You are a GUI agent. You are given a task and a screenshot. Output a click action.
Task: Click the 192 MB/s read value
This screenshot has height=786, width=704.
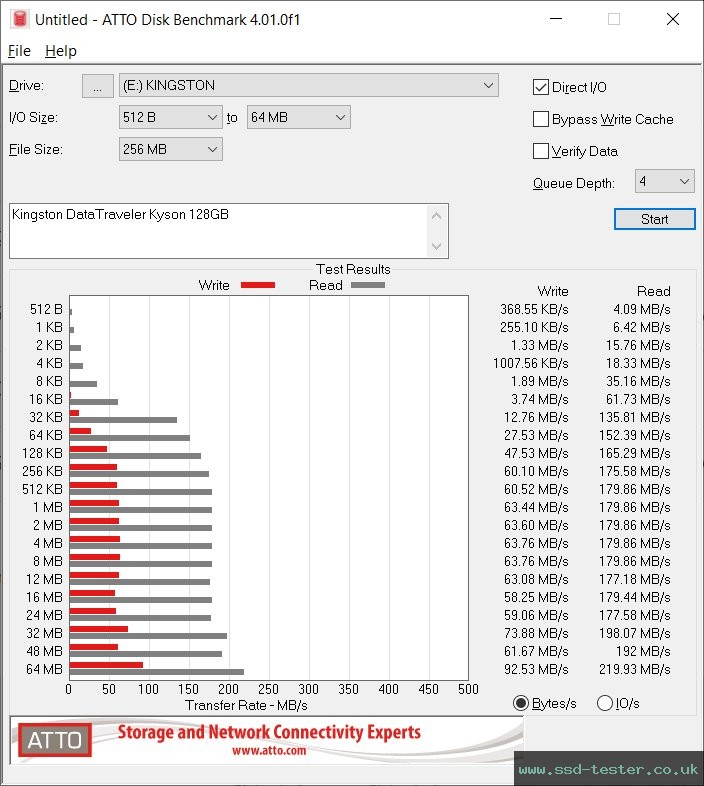click(x=643, y=651)
